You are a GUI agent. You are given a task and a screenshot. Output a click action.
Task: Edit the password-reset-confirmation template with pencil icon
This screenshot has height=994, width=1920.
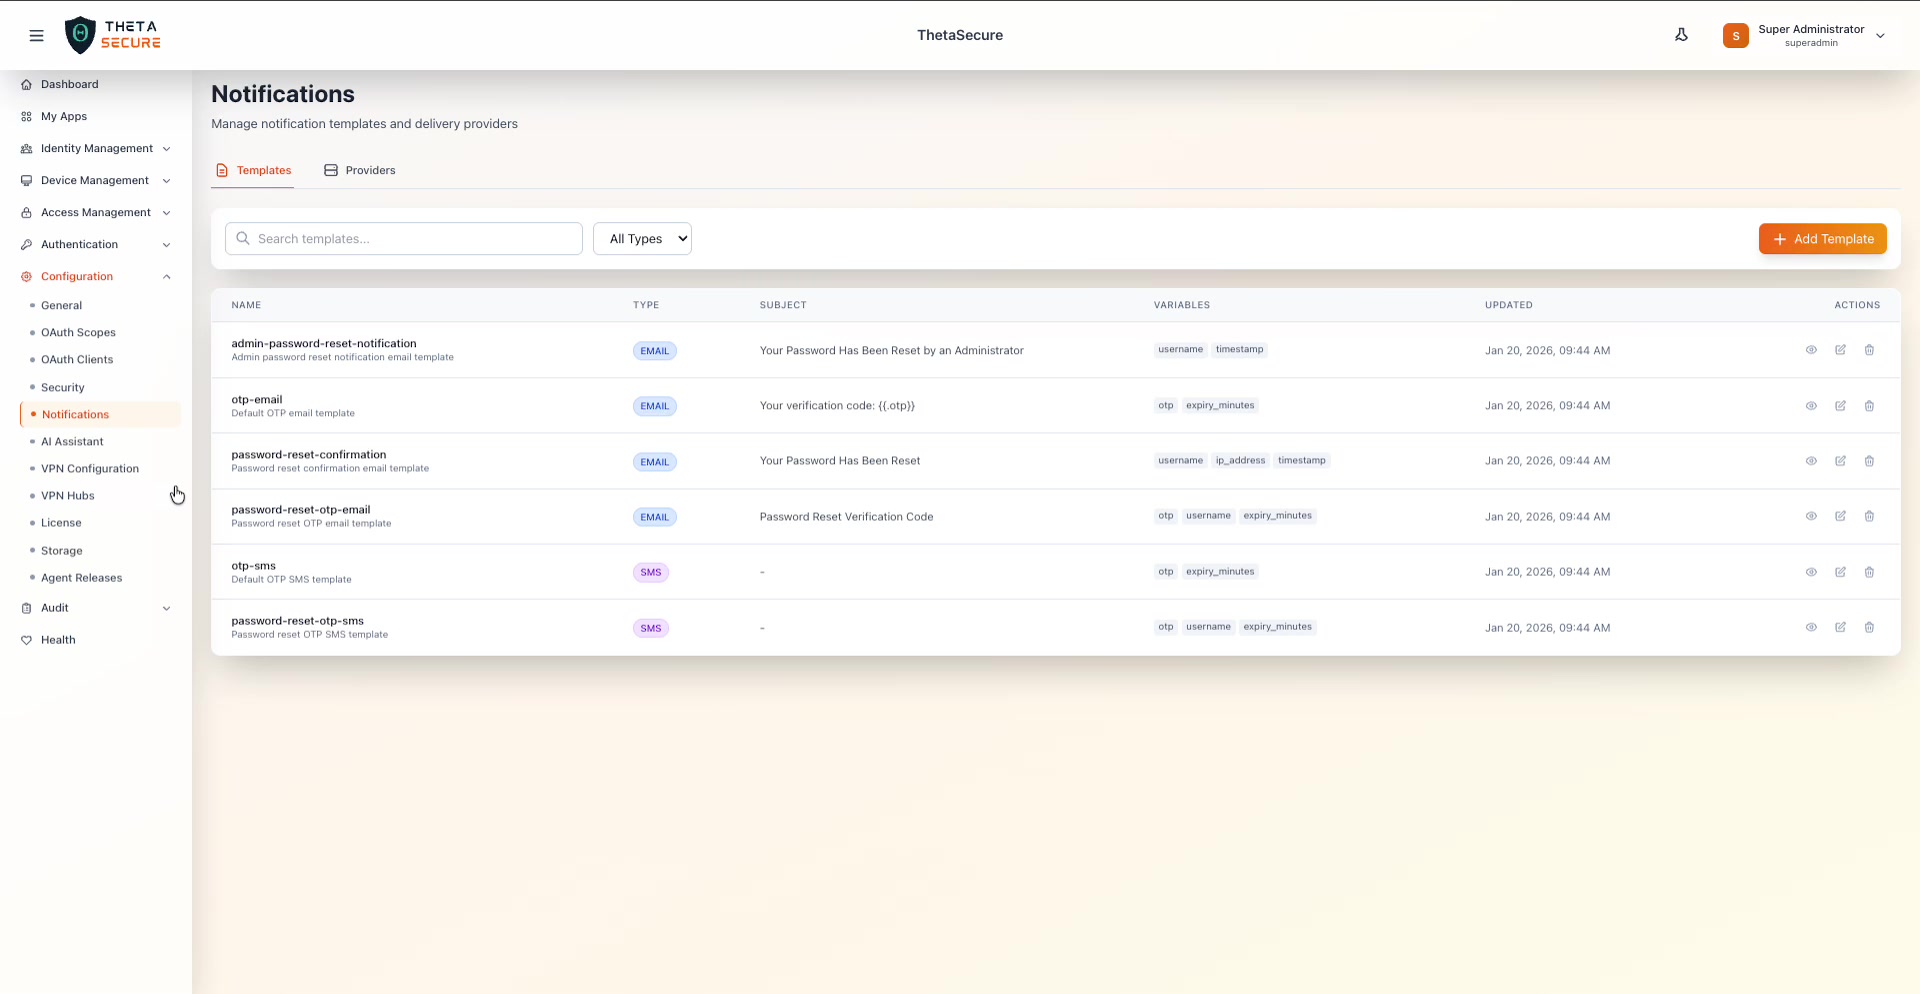pos(1842,461)
